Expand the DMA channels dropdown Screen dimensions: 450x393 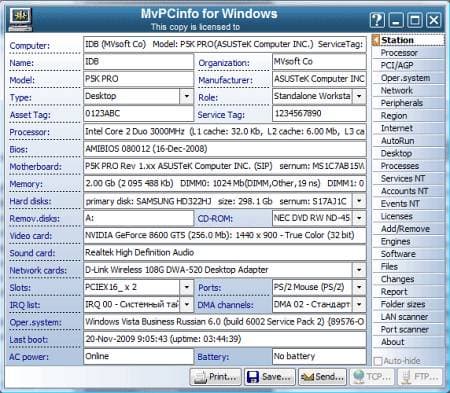pyautogui.click(x=359, y=304)
